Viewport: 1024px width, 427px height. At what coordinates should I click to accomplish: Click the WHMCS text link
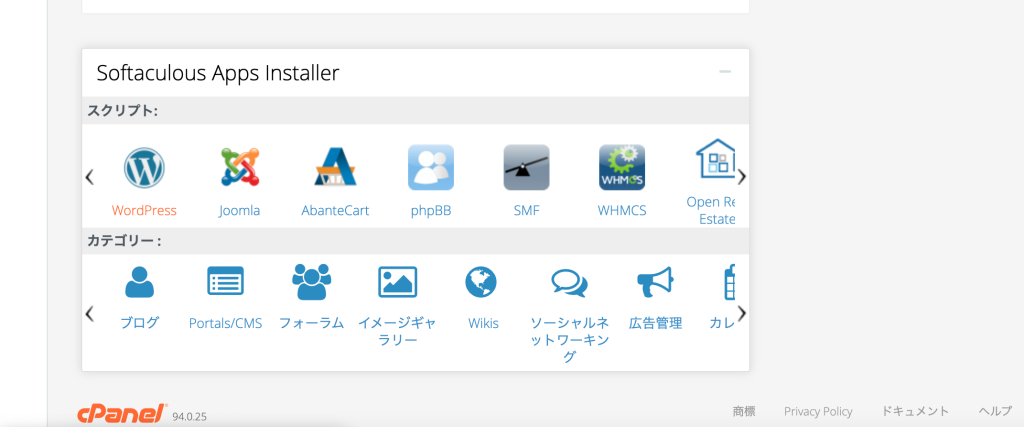click(x=622, y=211)
